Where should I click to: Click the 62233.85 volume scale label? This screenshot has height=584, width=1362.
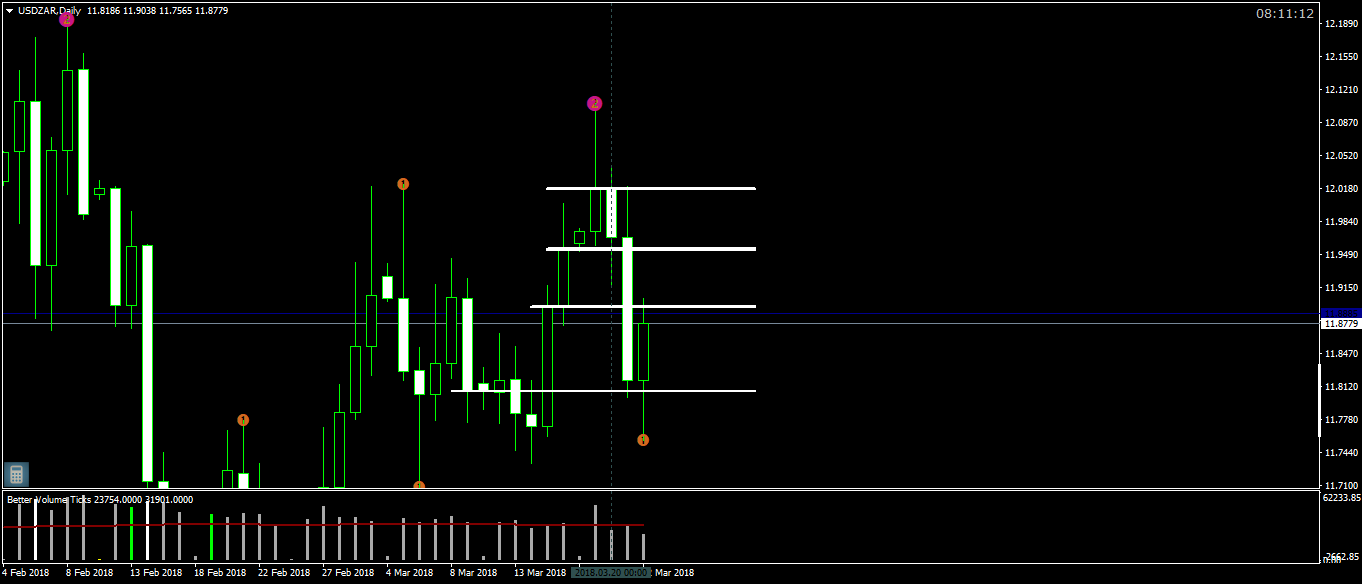pyautogui.click(x=1341, y=497)
